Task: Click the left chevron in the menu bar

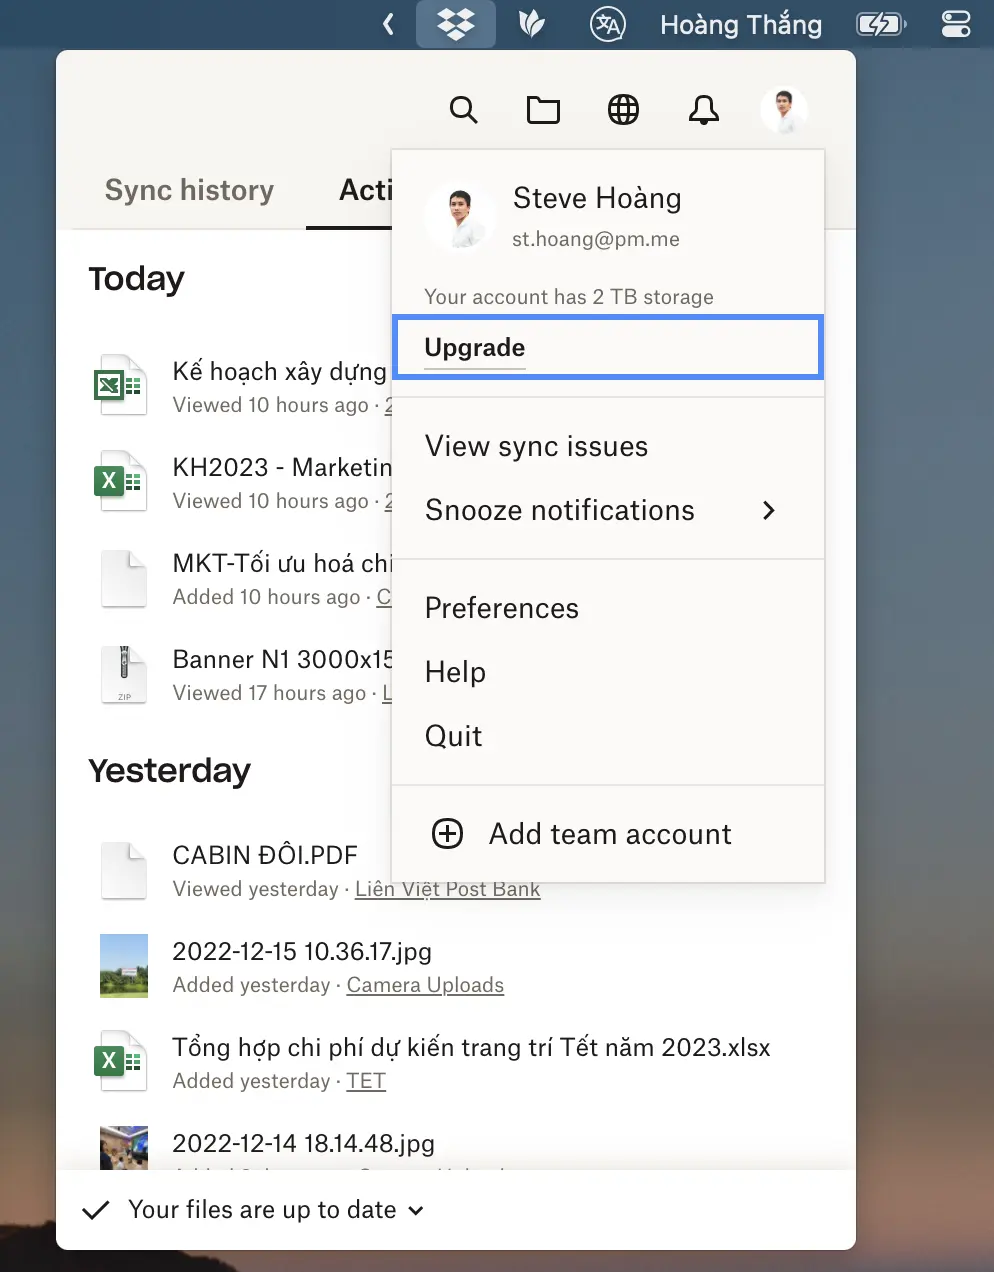Action: [388, 24]
